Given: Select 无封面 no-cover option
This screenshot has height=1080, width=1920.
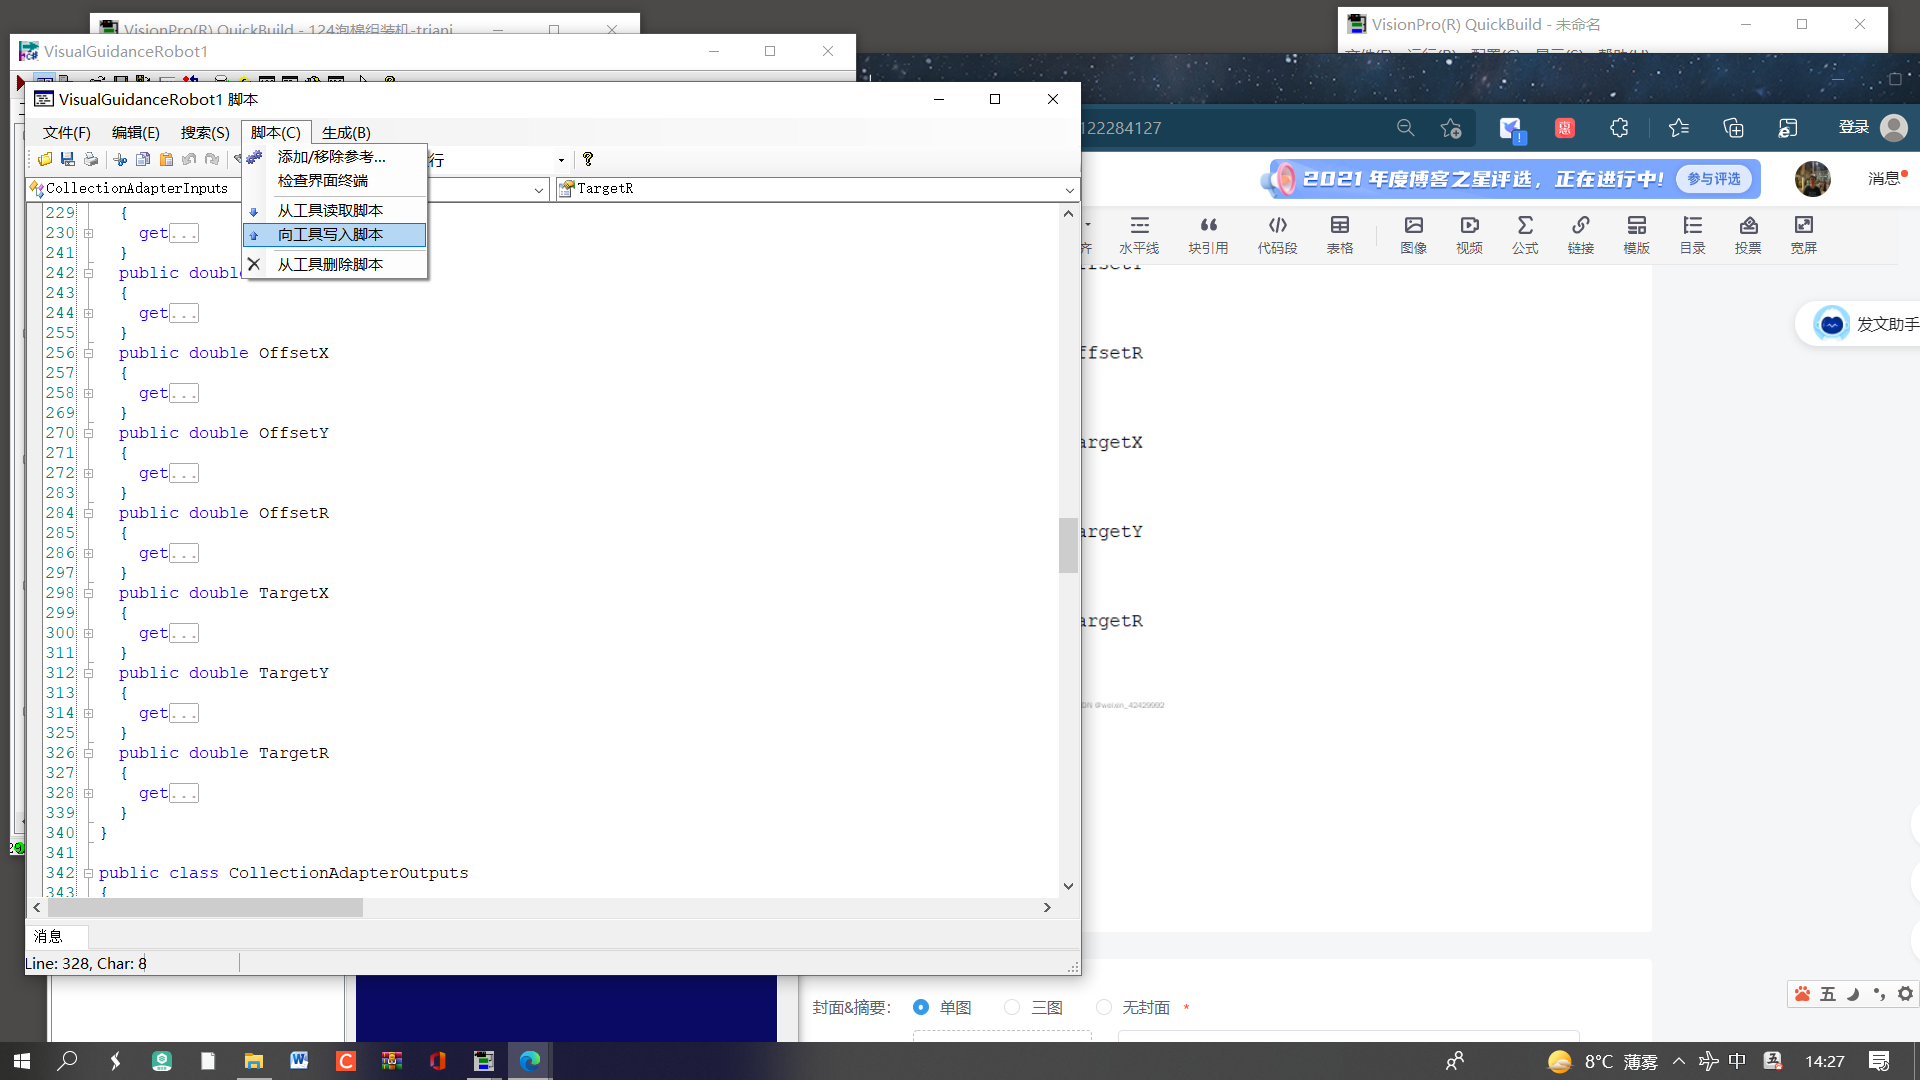Looking at the screenshot, I should pyautogui.click(x=1104, y=1007).
